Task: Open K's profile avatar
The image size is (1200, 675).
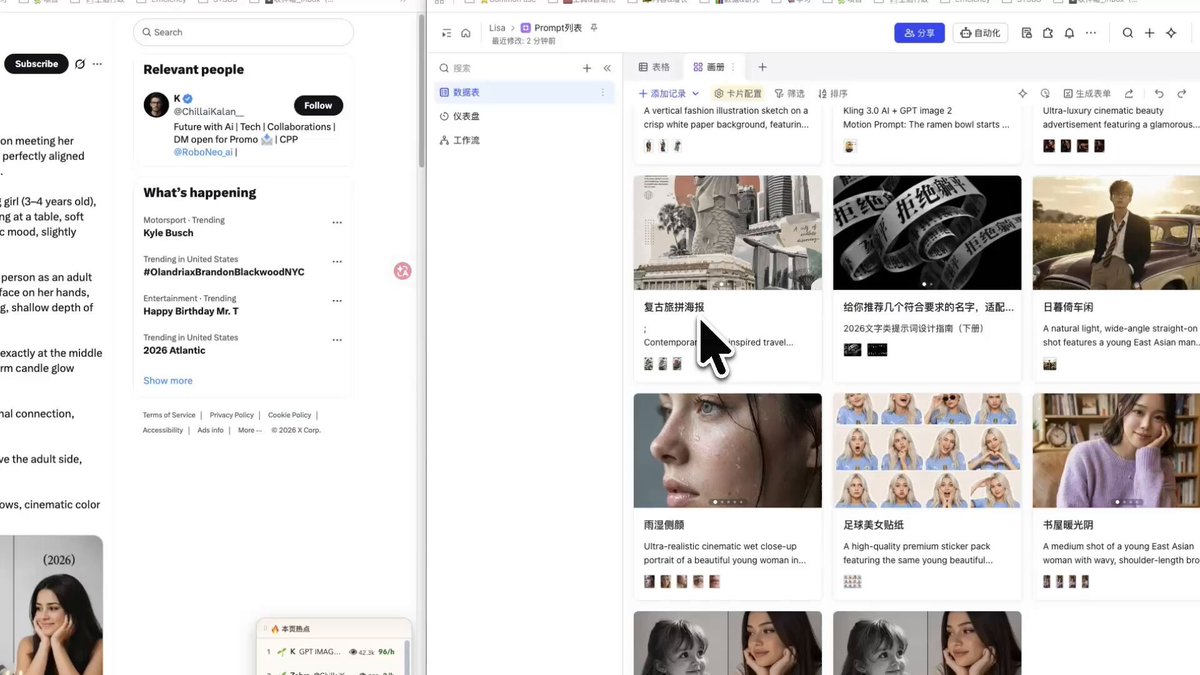Action: tap(156, 105)
